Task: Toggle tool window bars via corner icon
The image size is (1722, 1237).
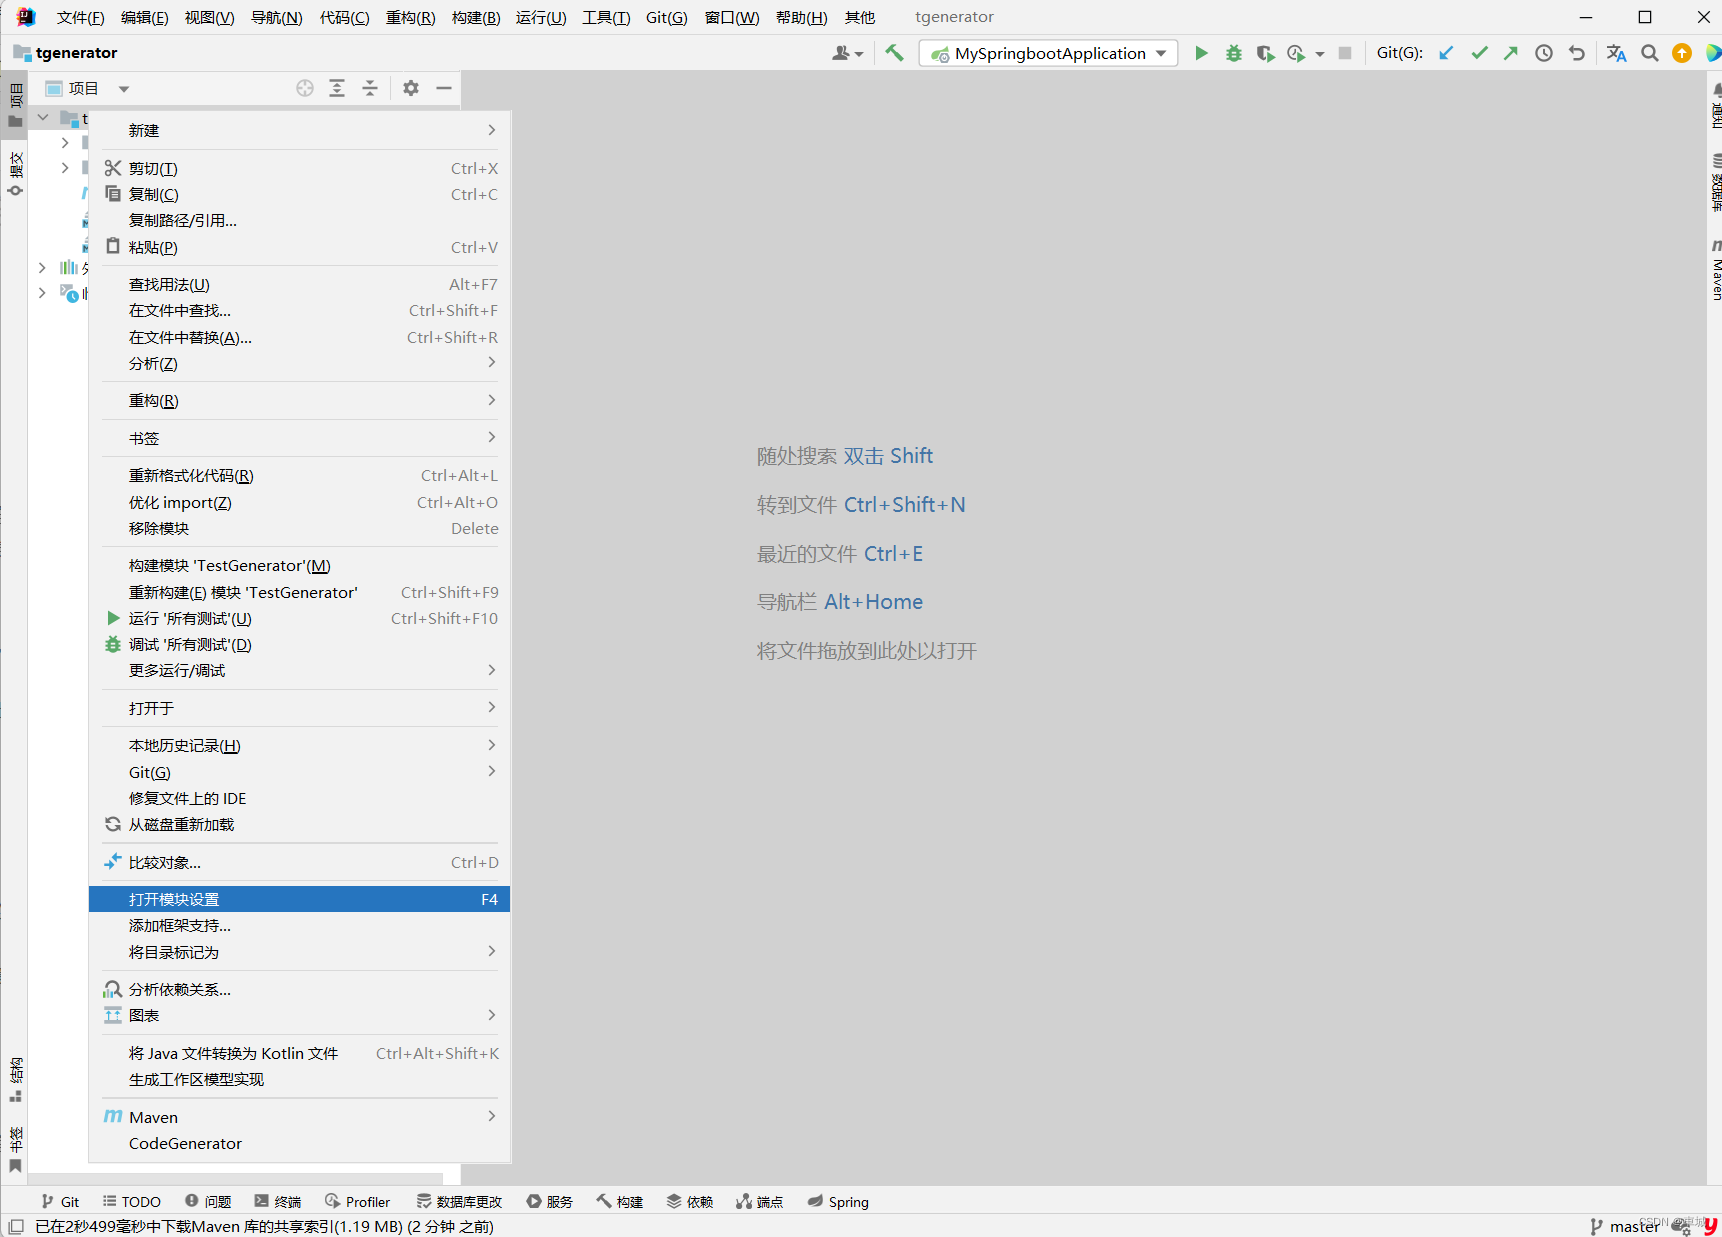Action: [15, 1226]
